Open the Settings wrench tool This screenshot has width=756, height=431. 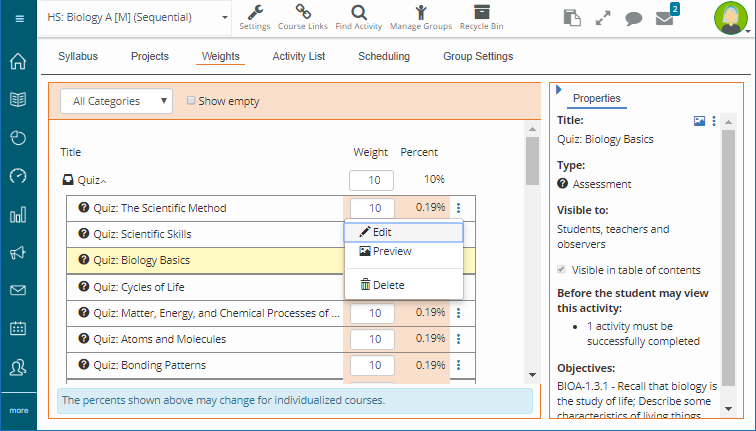255,16
